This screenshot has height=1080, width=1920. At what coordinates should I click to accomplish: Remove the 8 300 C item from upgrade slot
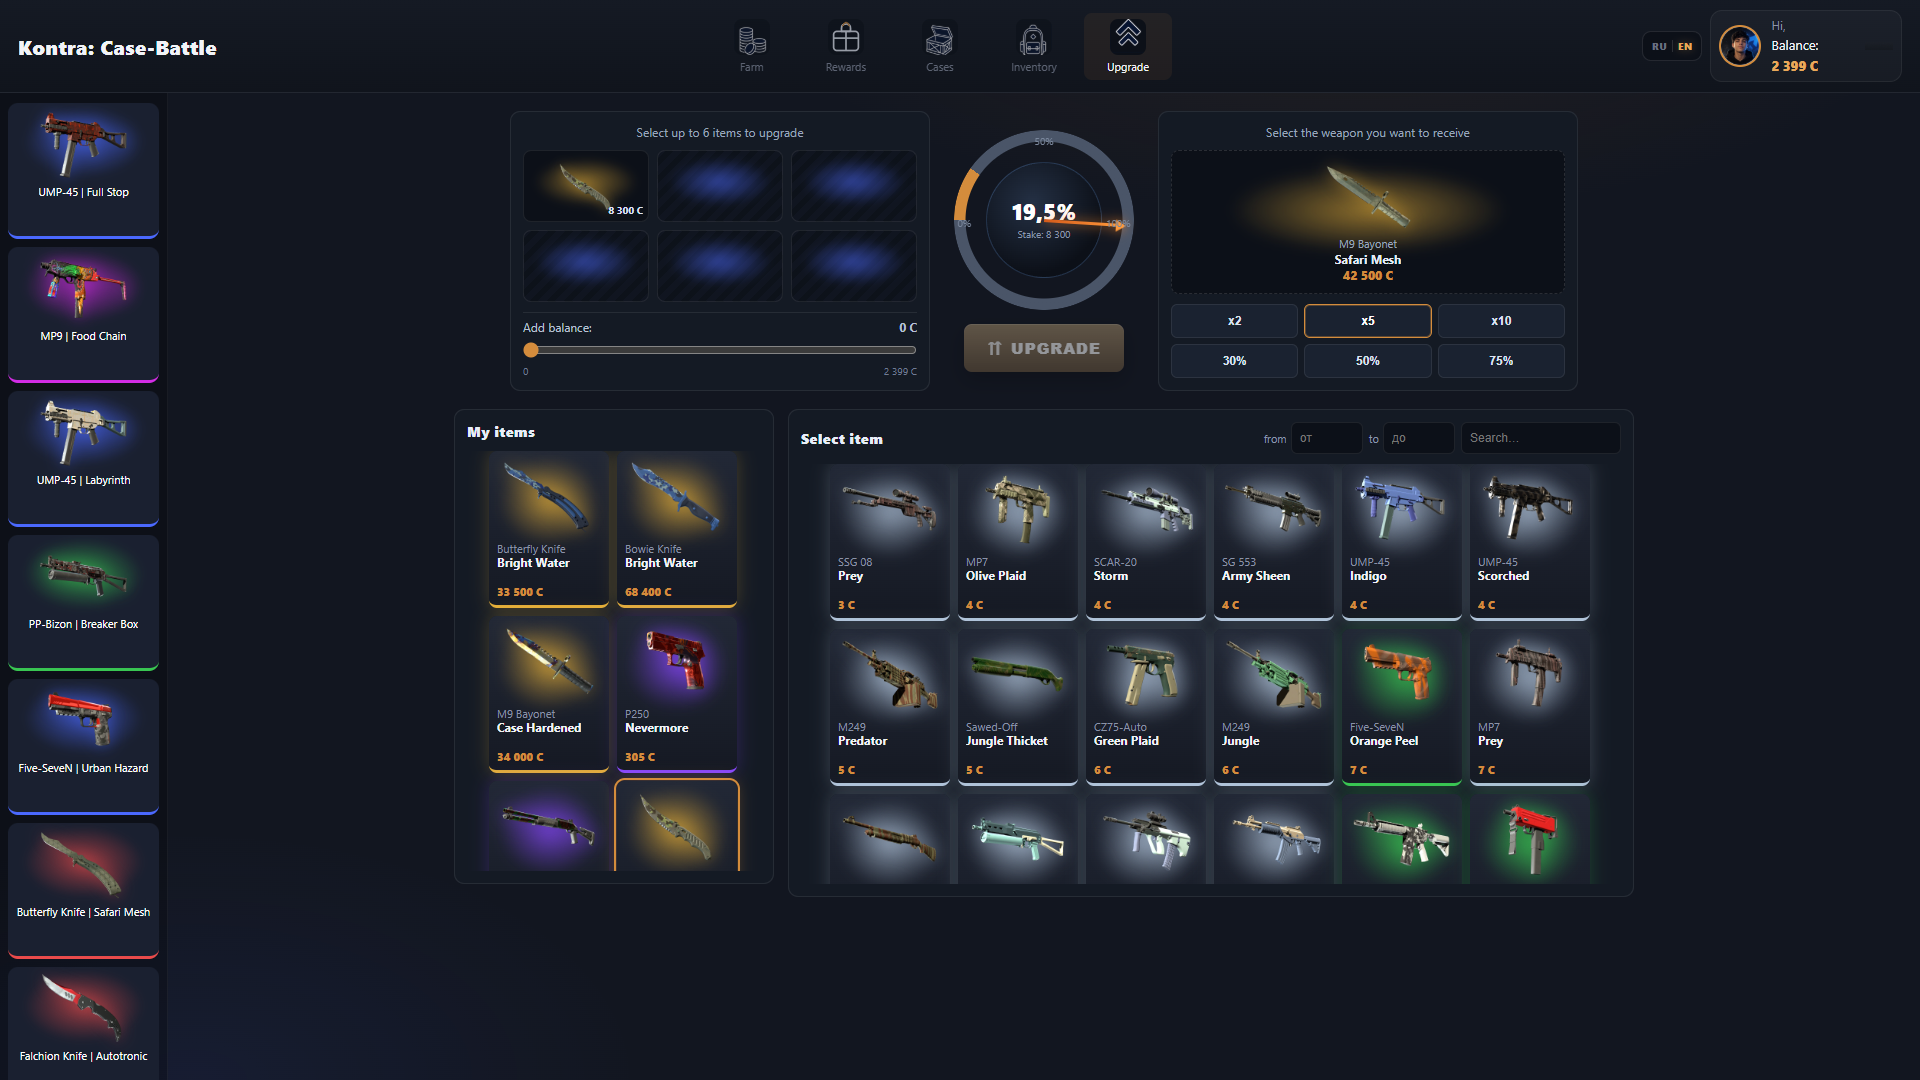point(586,186)
